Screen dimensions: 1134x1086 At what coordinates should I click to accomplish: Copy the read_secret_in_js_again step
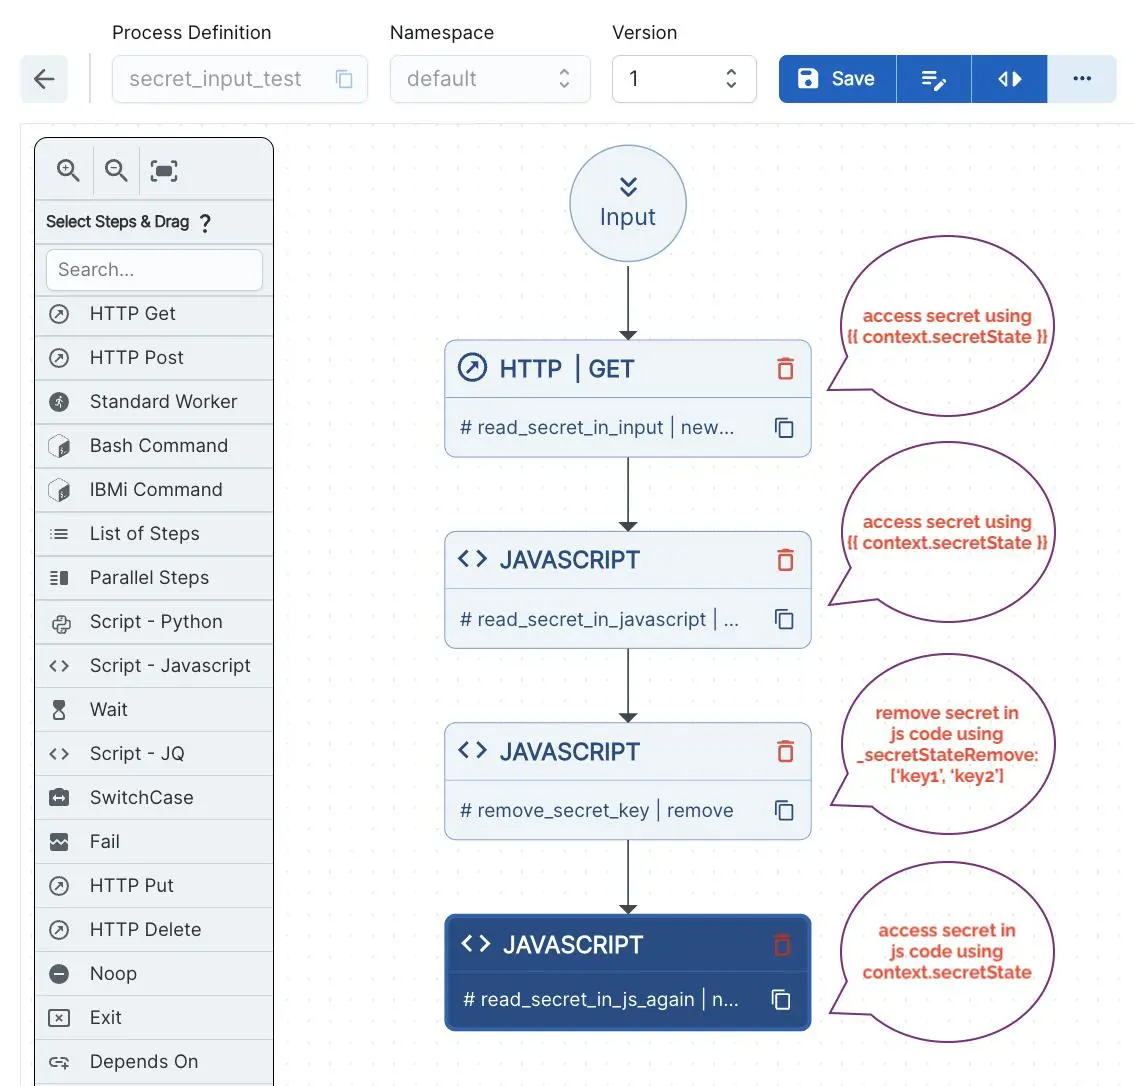[x=781, y=999]
